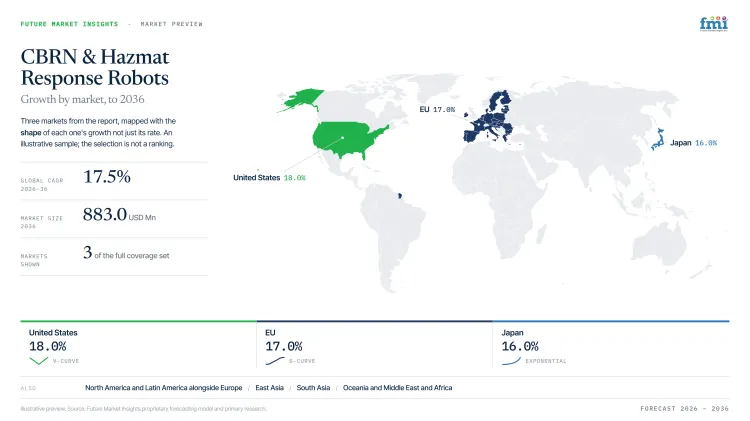Click the 'Market Size 2036' label
This screenshot has width=750, height=421.
click(x=42, y=222)
